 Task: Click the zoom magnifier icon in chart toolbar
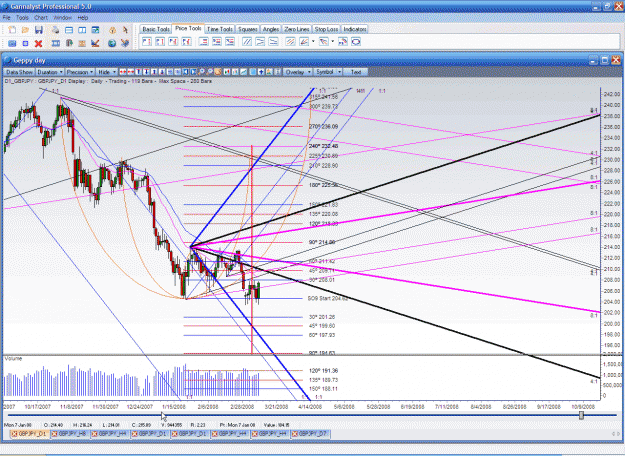(201, 72)
